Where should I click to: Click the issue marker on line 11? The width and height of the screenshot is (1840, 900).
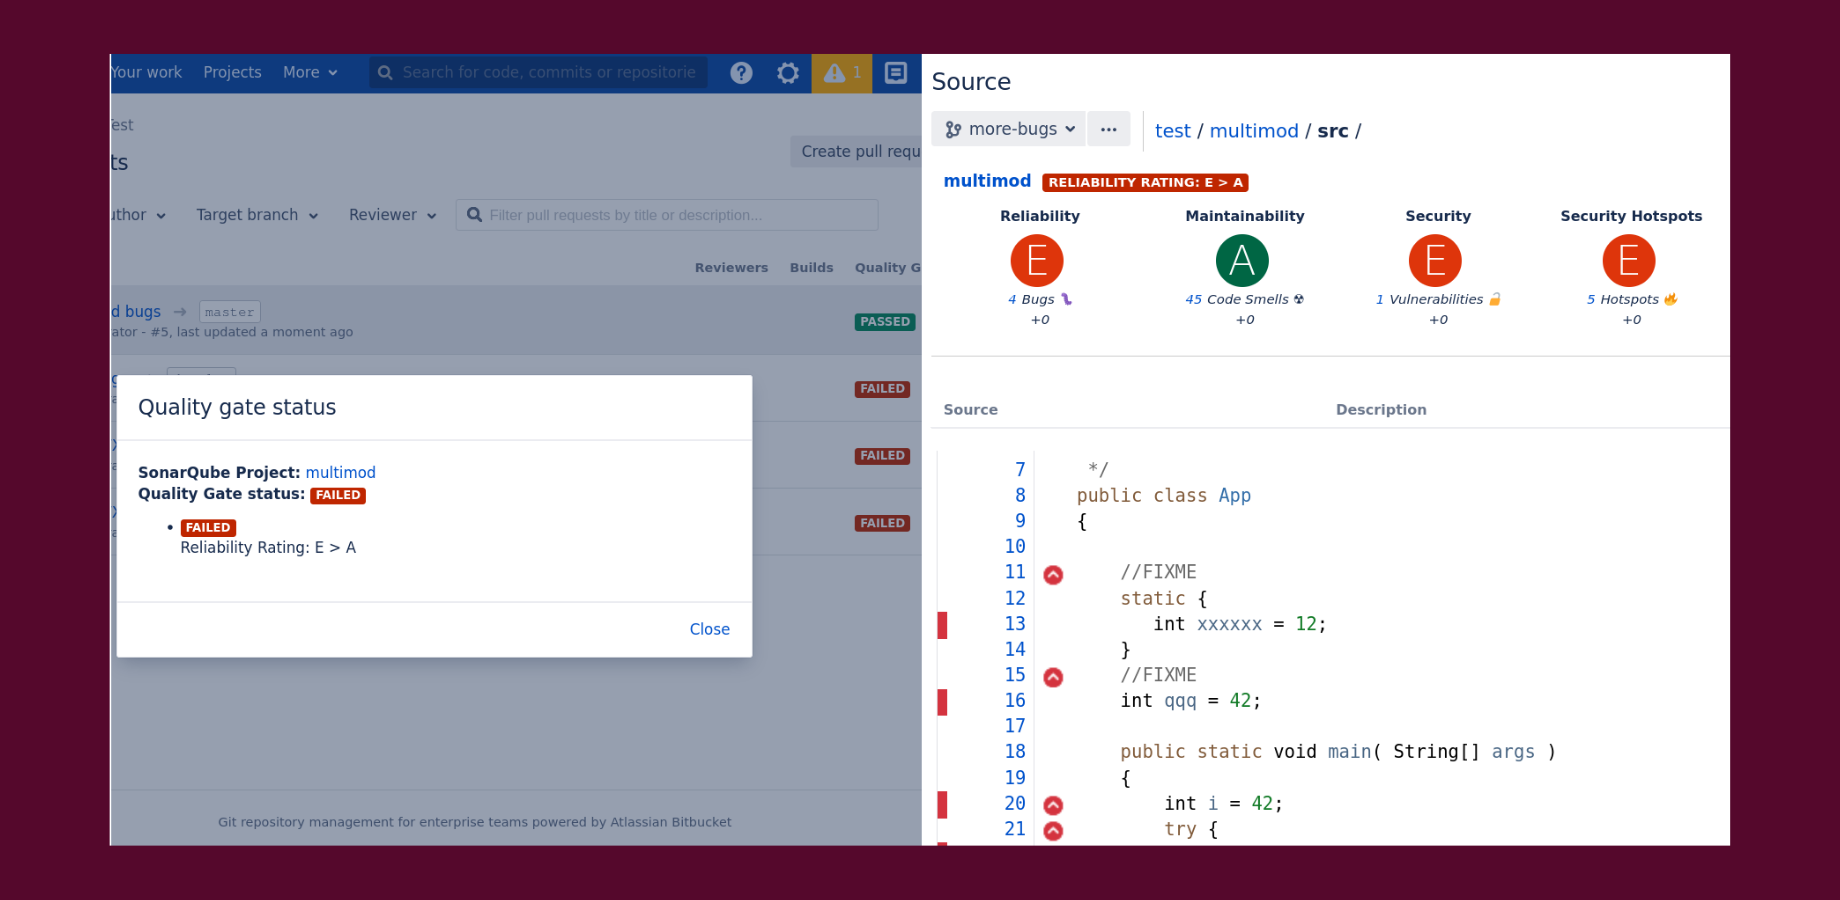[1053, 575]
